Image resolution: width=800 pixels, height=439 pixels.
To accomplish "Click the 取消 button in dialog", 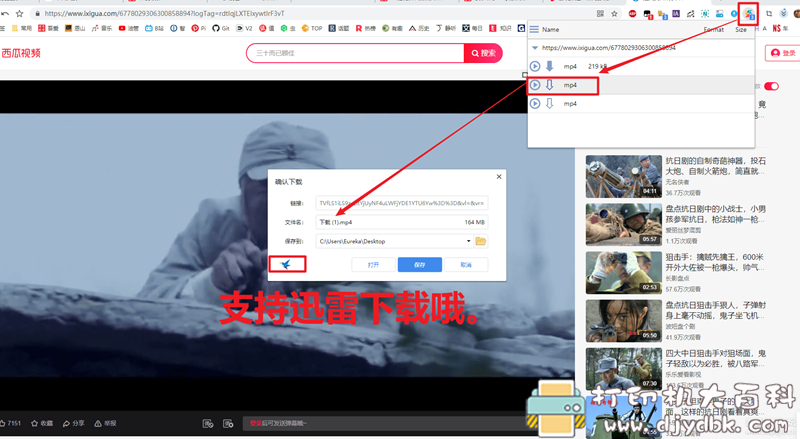I will [x=466, y=264].
